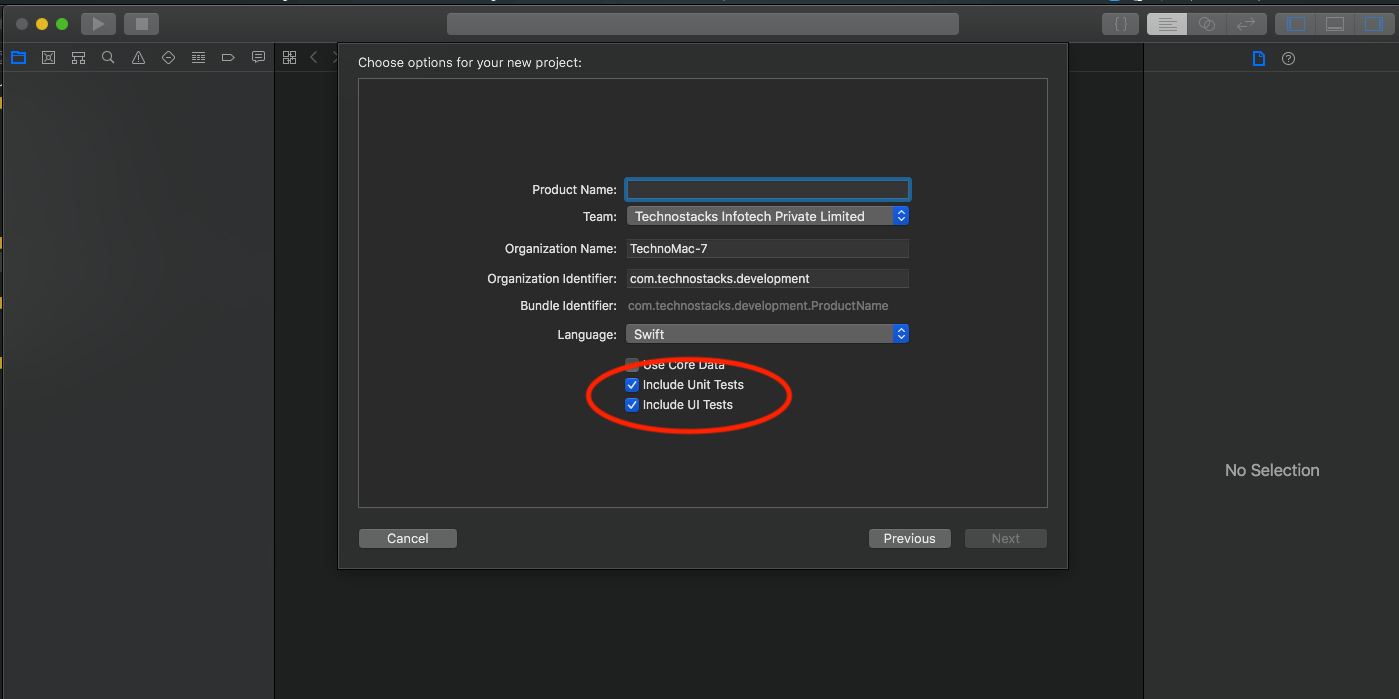Select the Test navigator diamond icon
This screenshot has height=699, width=1399.
168,57
